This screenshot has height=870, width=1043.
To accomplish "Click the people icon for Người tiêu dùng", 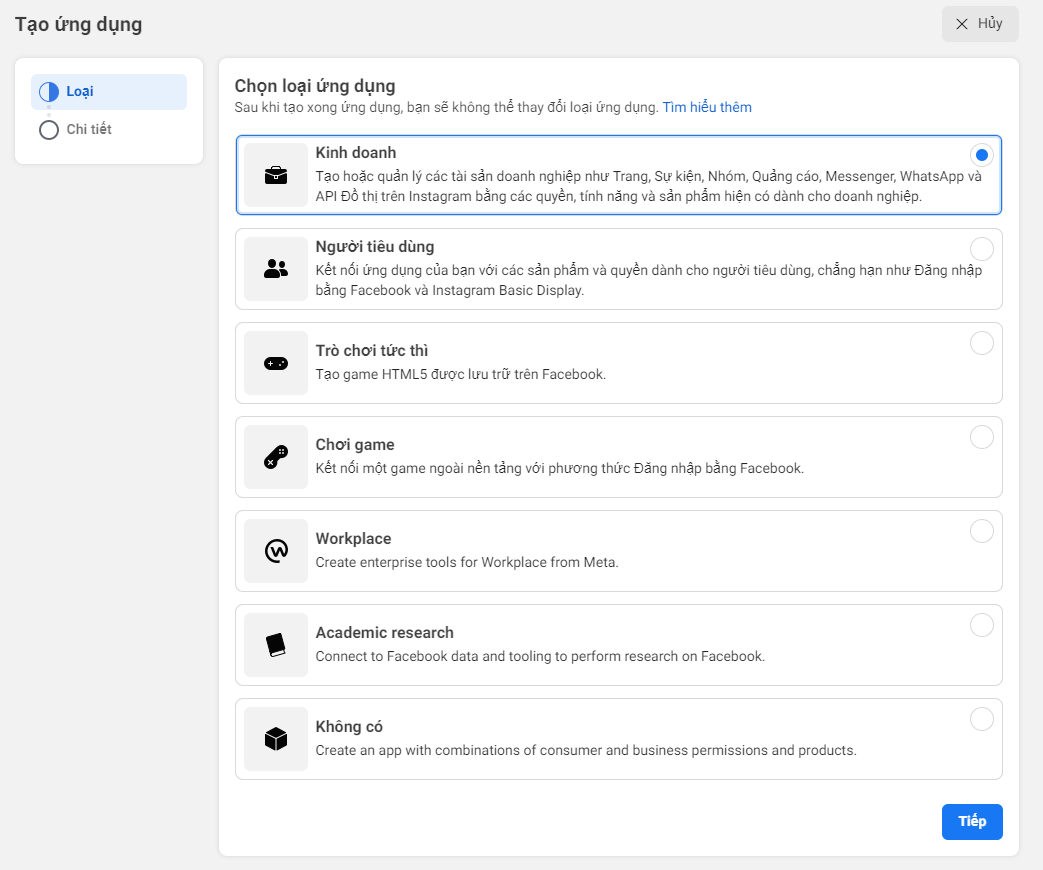I will pyautogui.click(x=276, y=269).
